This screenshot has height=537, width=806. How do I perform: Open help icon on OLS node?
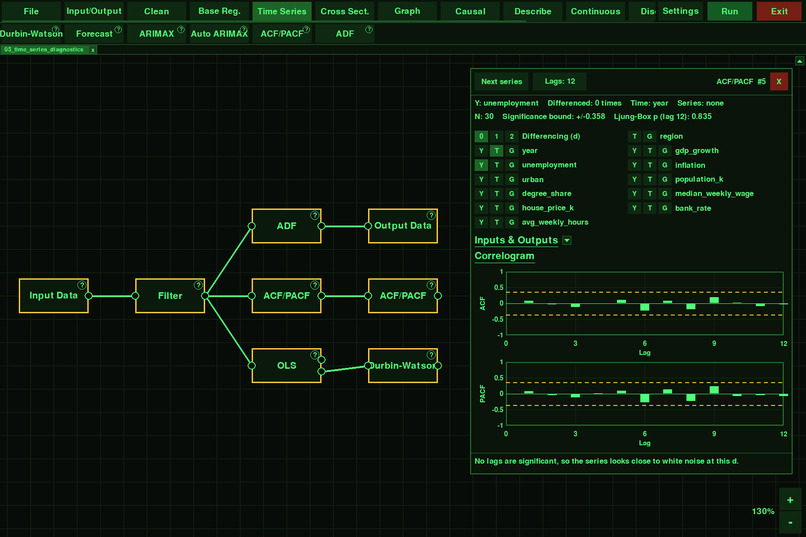314,355
